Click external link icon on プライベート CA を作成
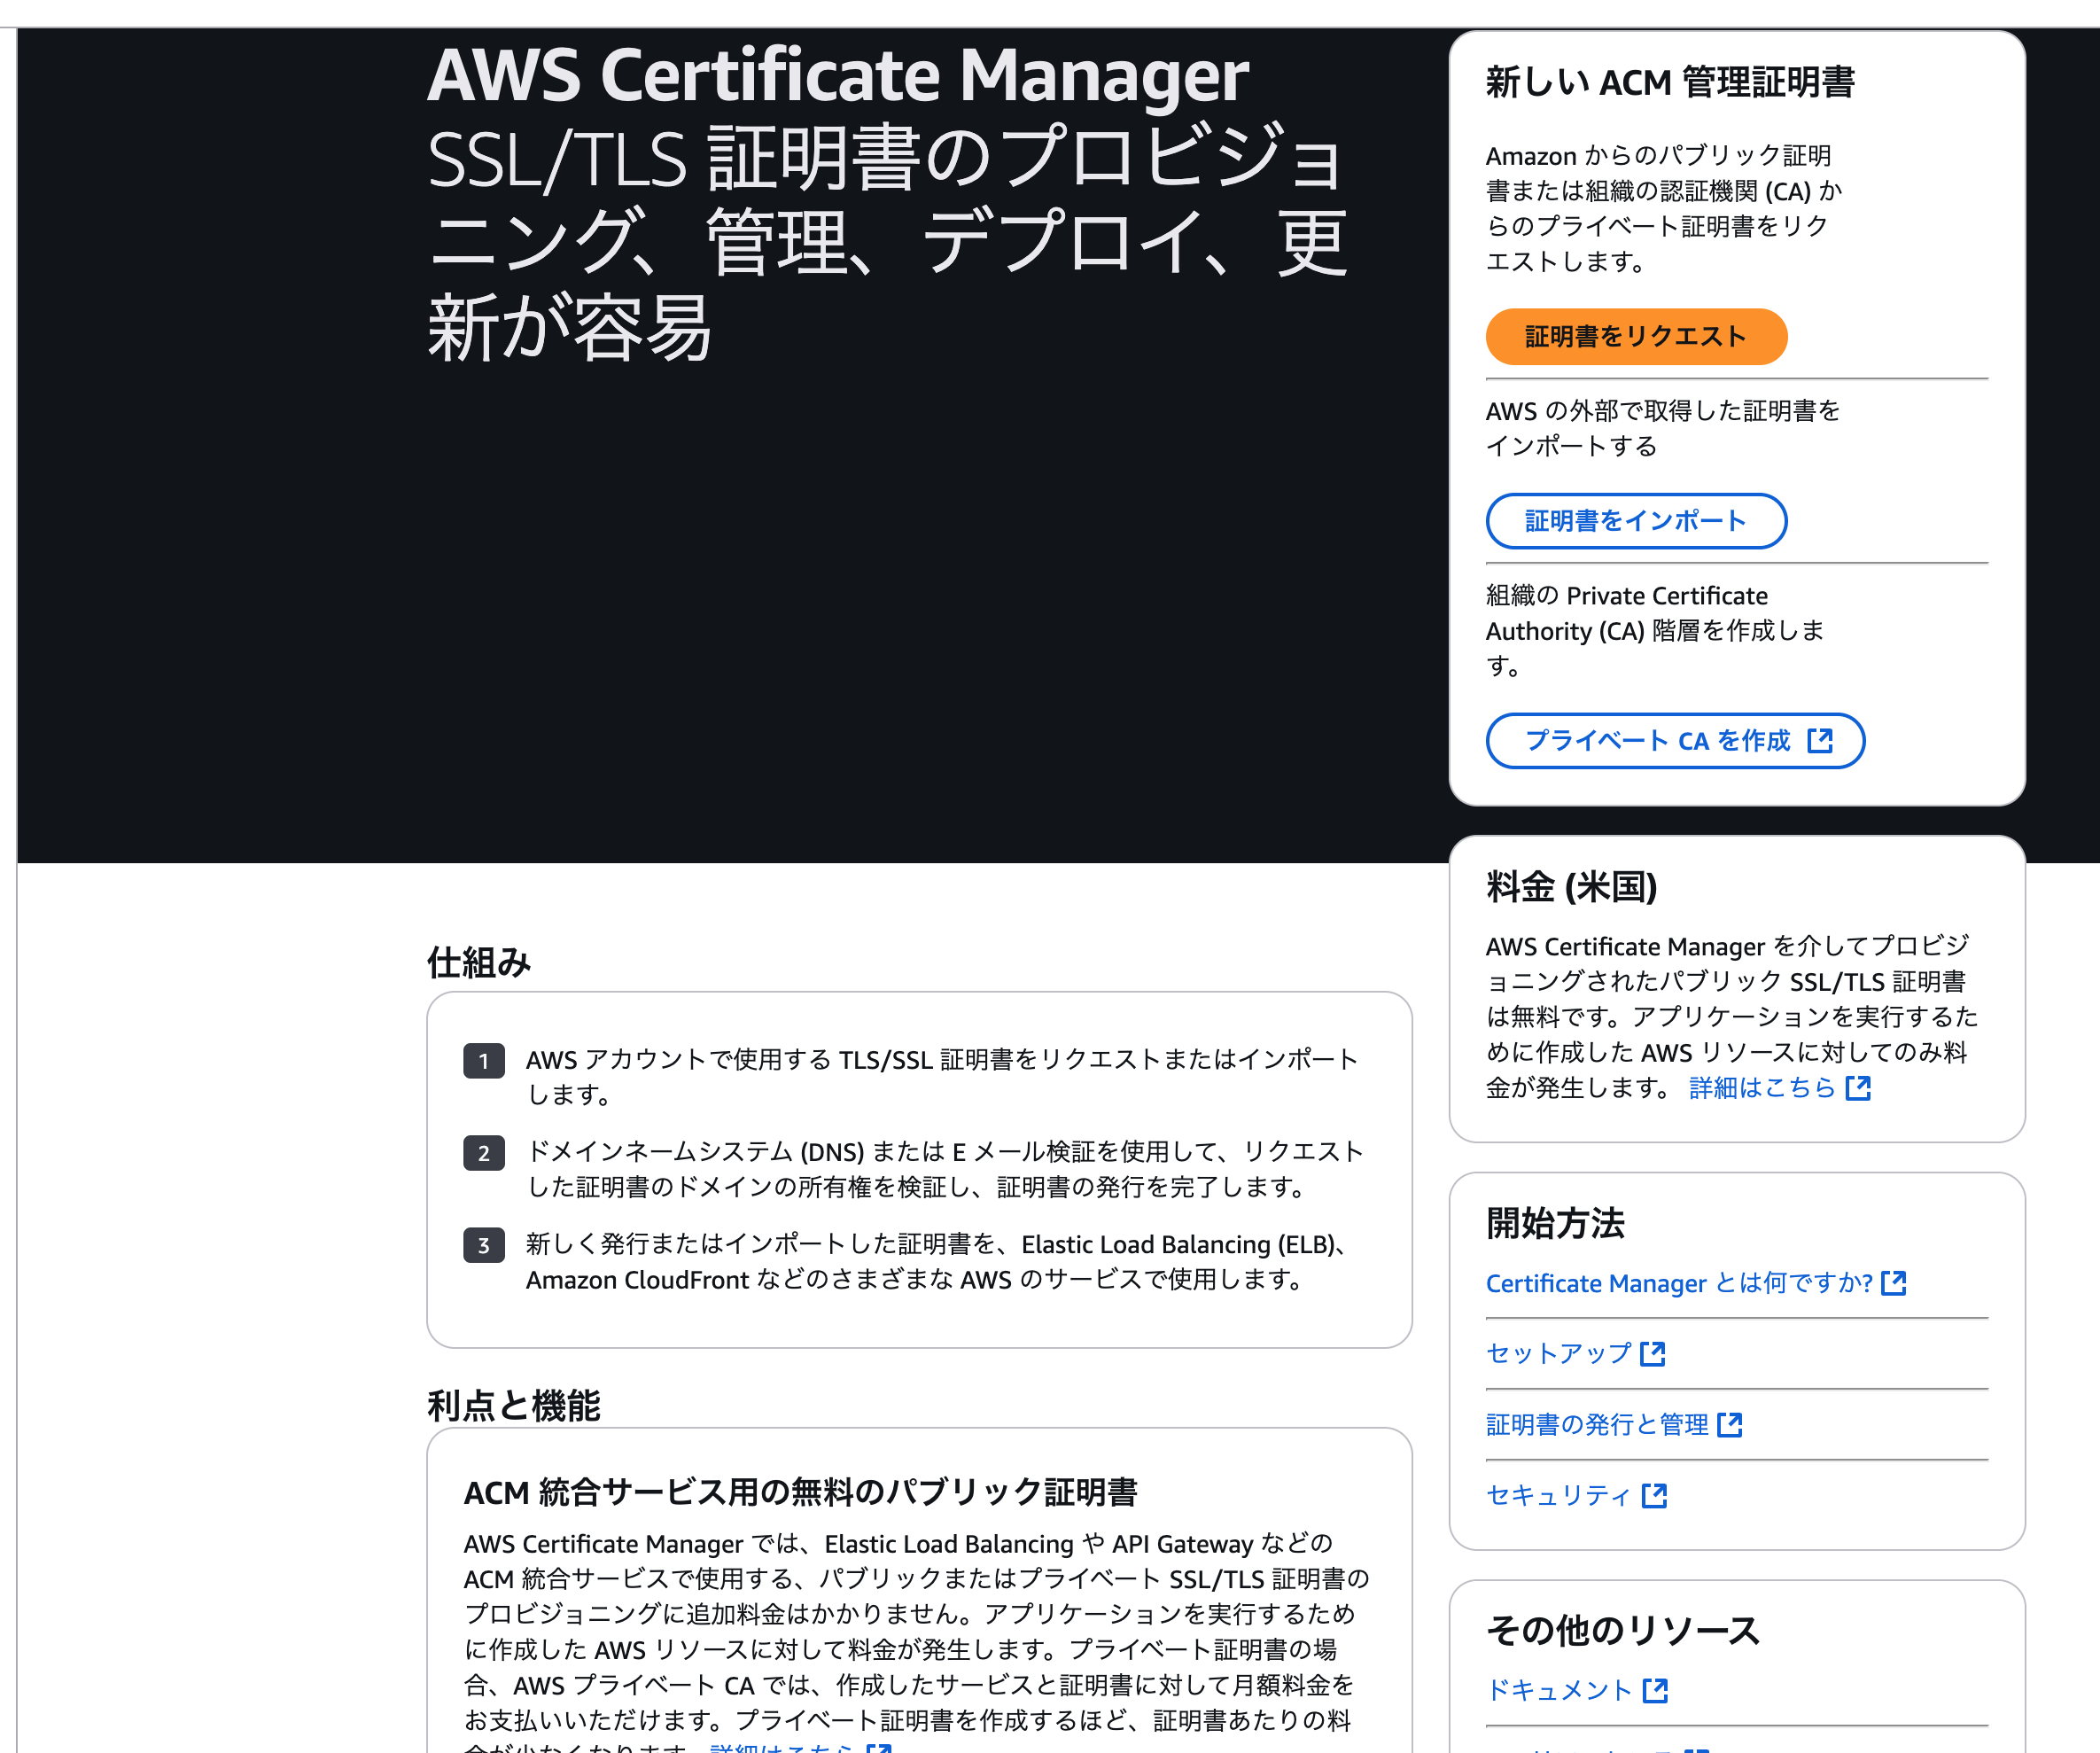2100x1753 pixels. (1820, 740)
